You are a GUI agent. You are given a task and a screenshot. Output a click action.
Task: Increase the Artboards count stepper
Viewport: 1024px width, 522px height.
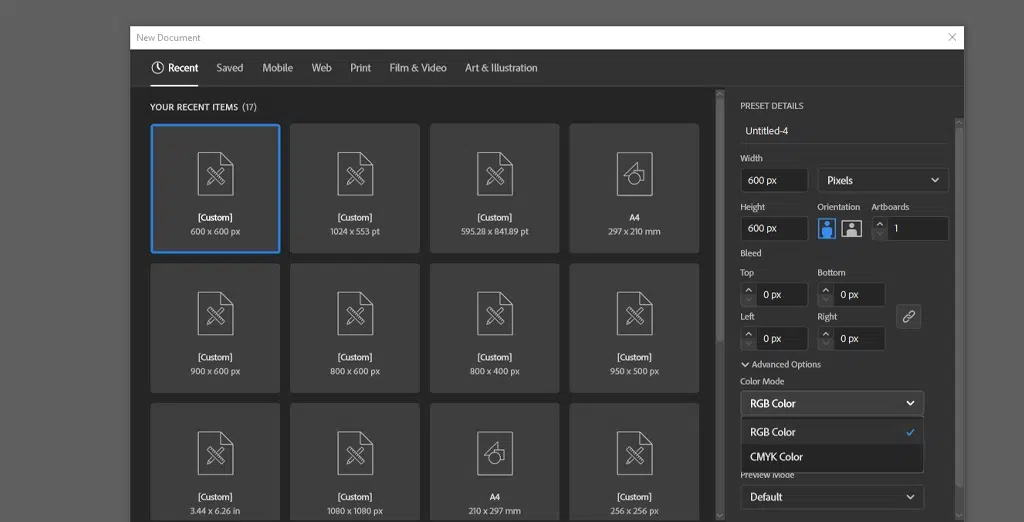(880, 223)
